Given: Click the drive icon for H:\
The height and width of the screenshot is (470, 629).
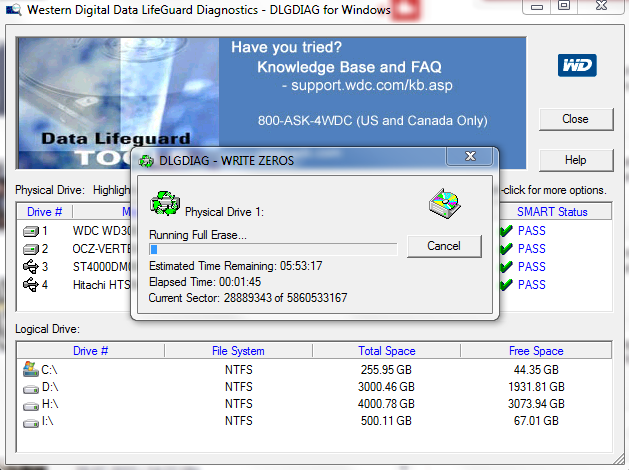Looking at the screenshot, I should tap(30, 405).
